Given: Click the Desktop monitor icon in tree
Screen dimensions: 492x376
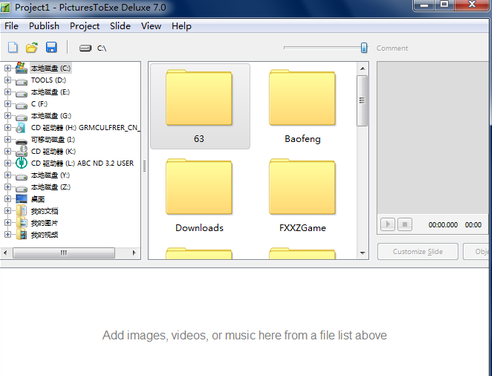Looking at the screenshot, I should coord(21,199).
